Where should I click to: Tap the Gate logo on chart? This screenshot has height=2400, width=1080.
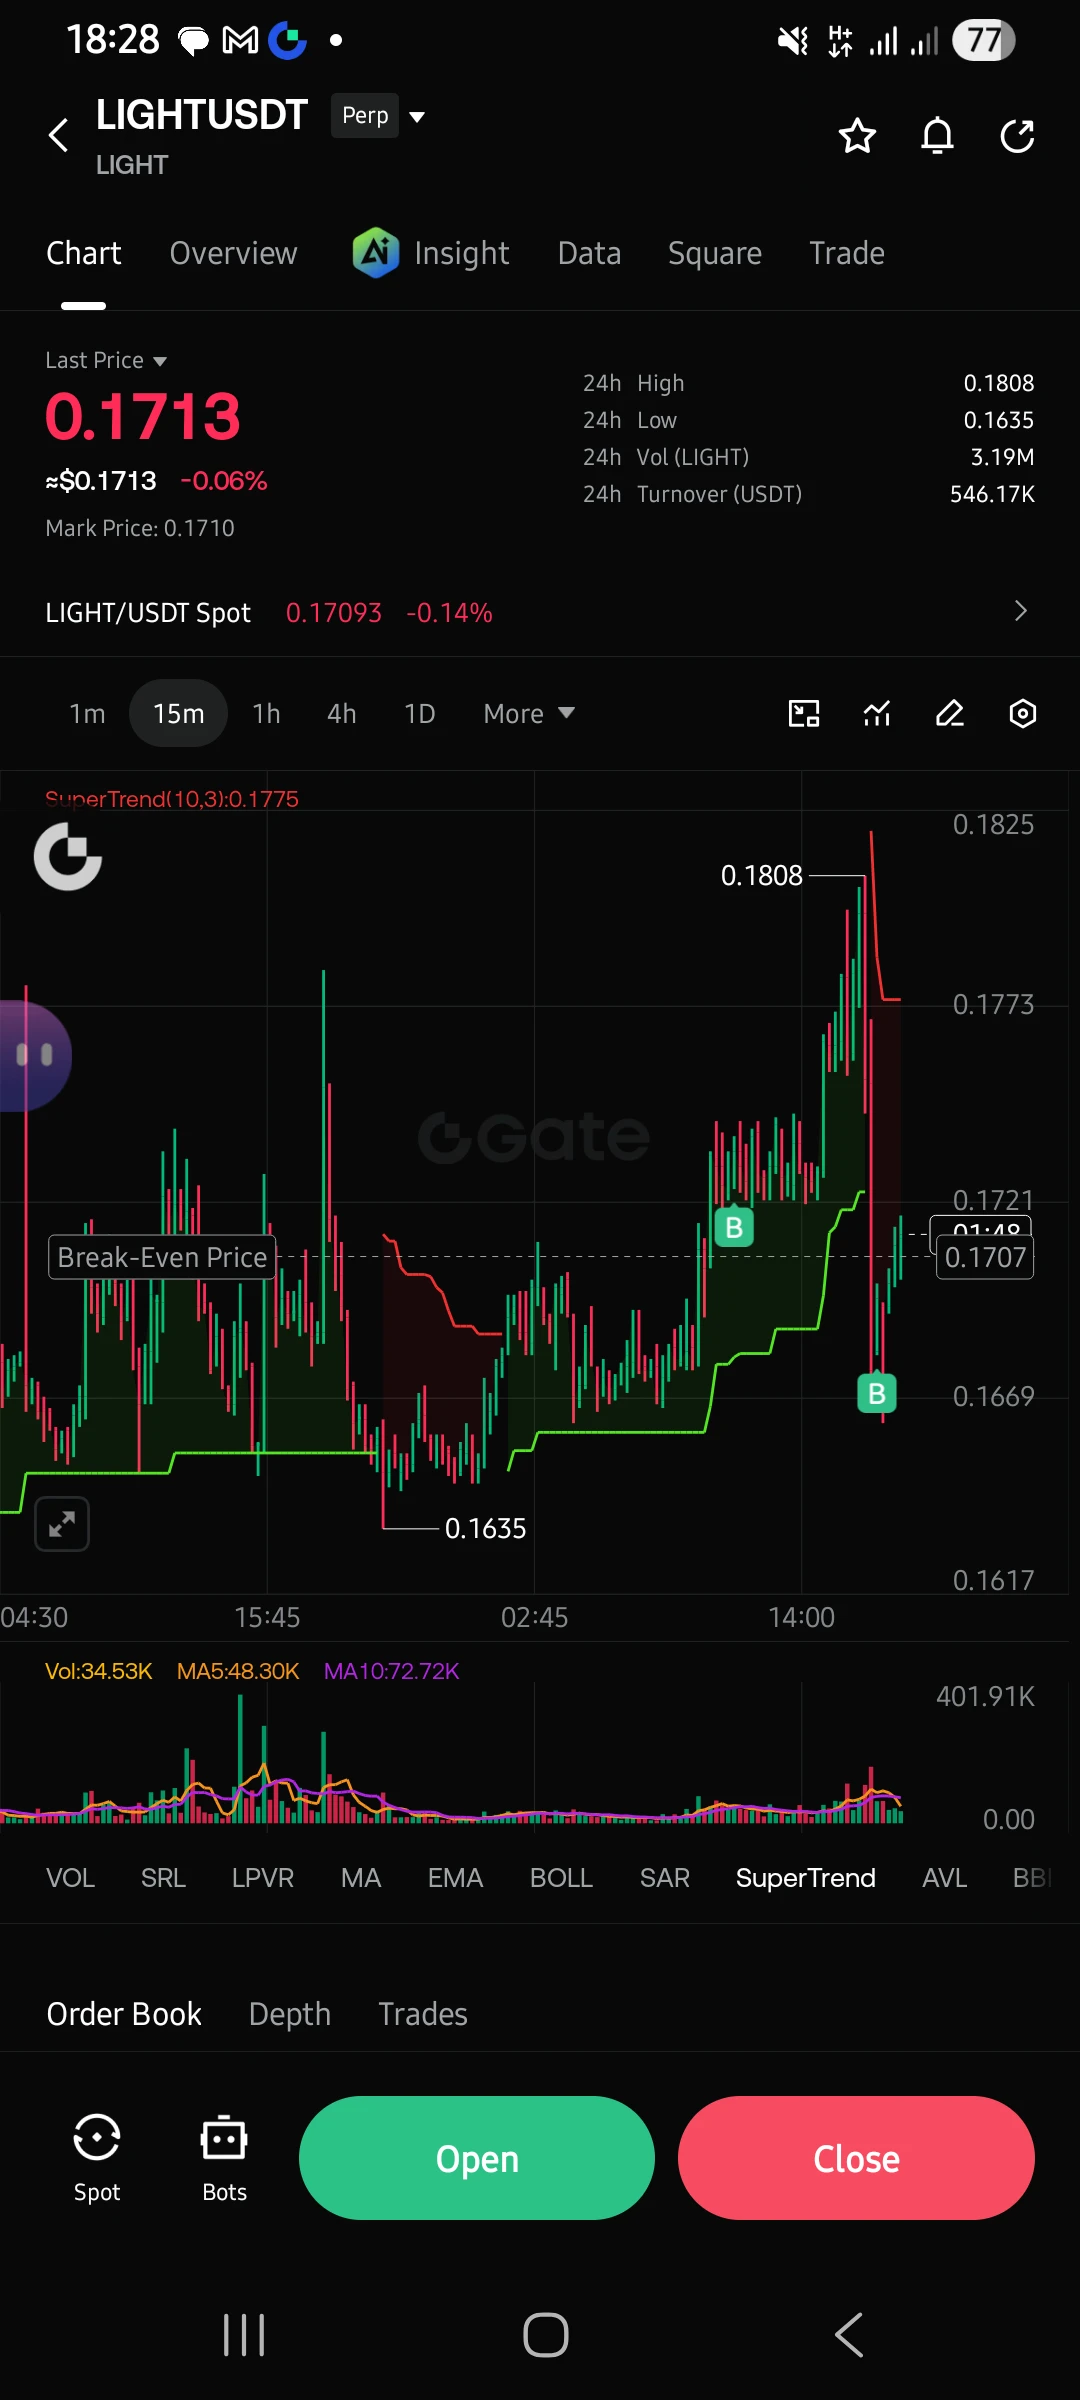(x=68, y=857)
